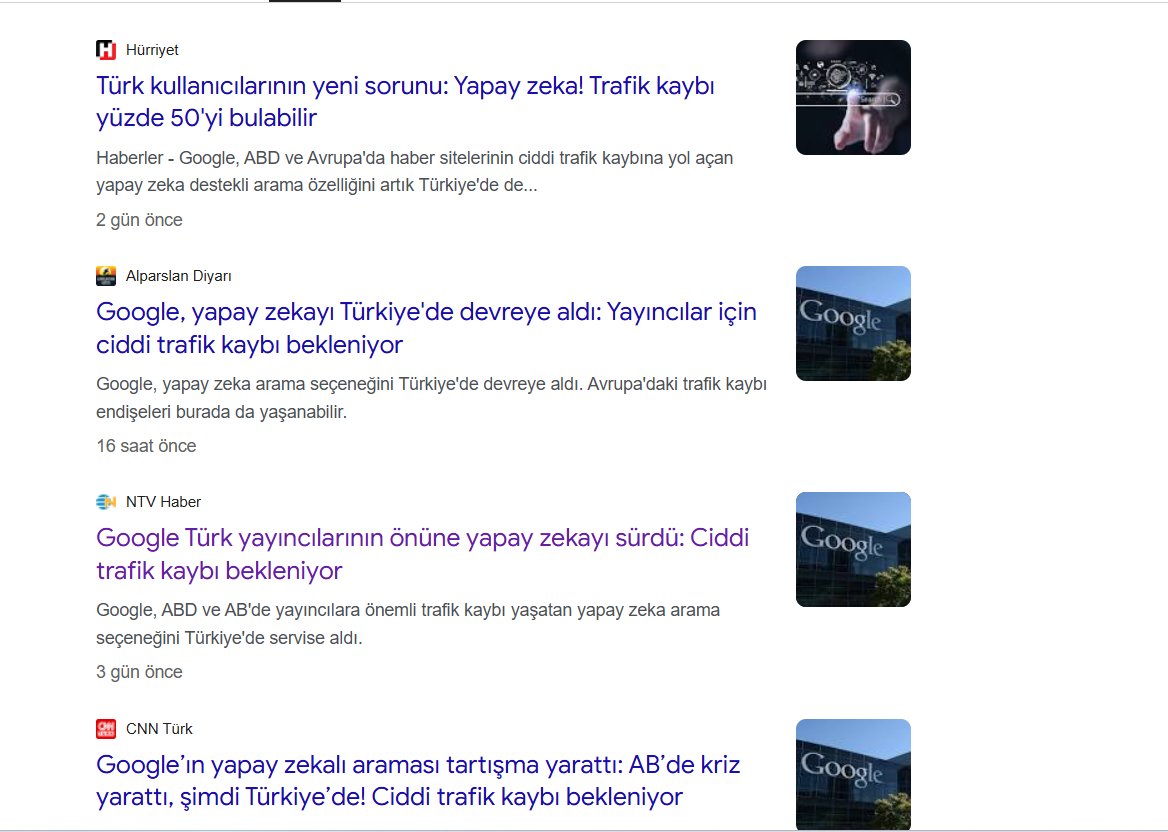
Task: Click the Hürriyet favicon icon
Action: click(106, 50)
